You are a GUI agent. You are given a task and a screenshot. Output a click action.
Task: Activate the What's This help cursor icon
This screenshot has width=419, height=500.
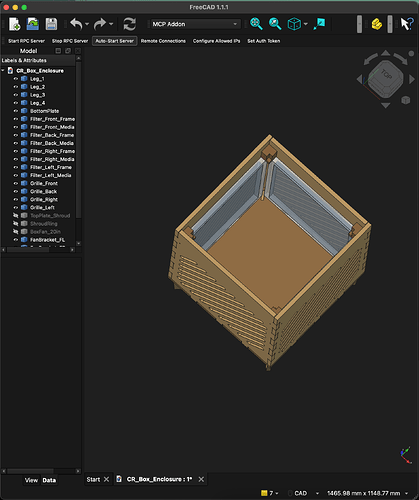[x=407, y=24]
